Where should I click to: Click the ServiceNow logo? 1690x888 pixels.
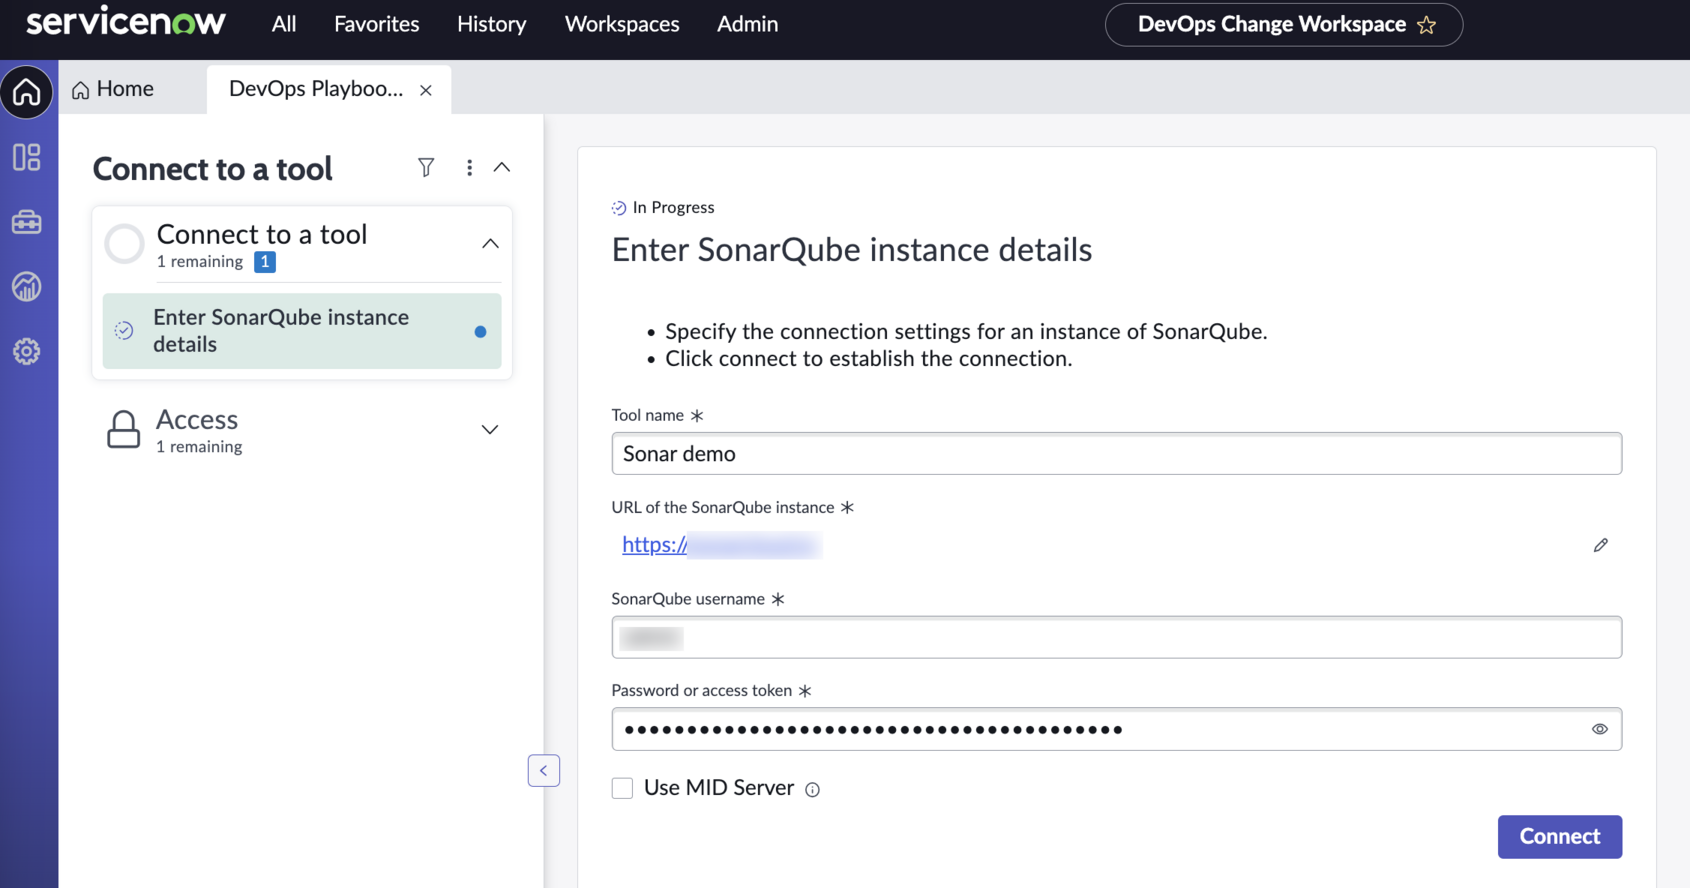126,23
